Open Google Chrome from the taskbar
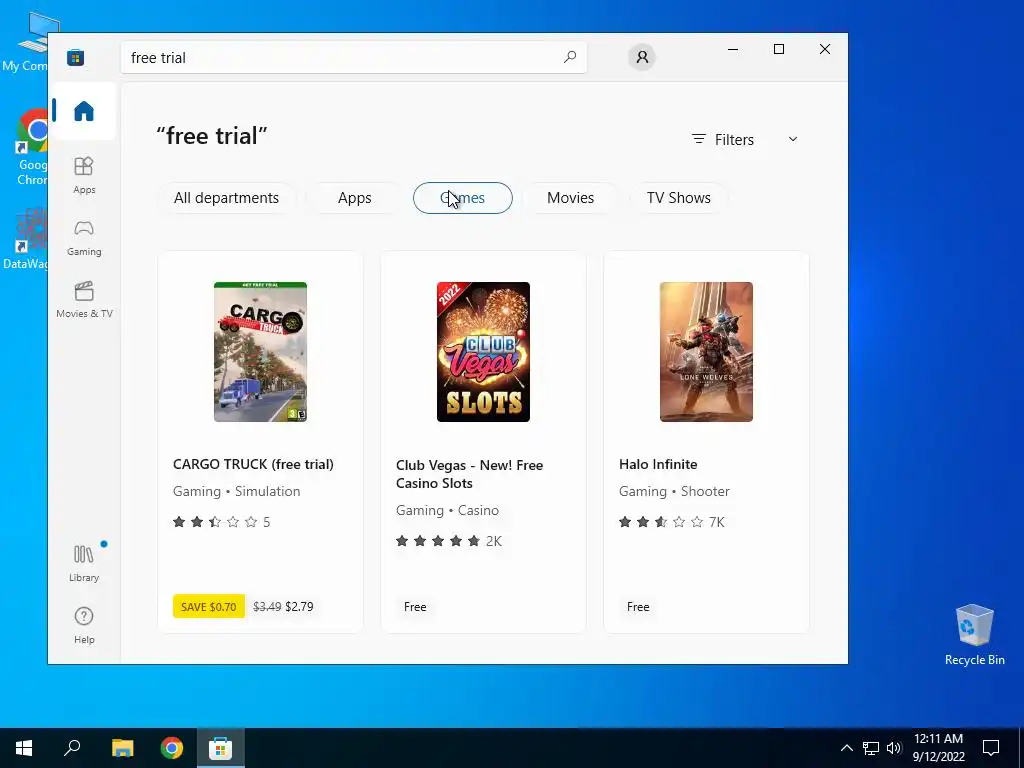Viewport: 1024px width, 768px height. (x=172, y=748)
